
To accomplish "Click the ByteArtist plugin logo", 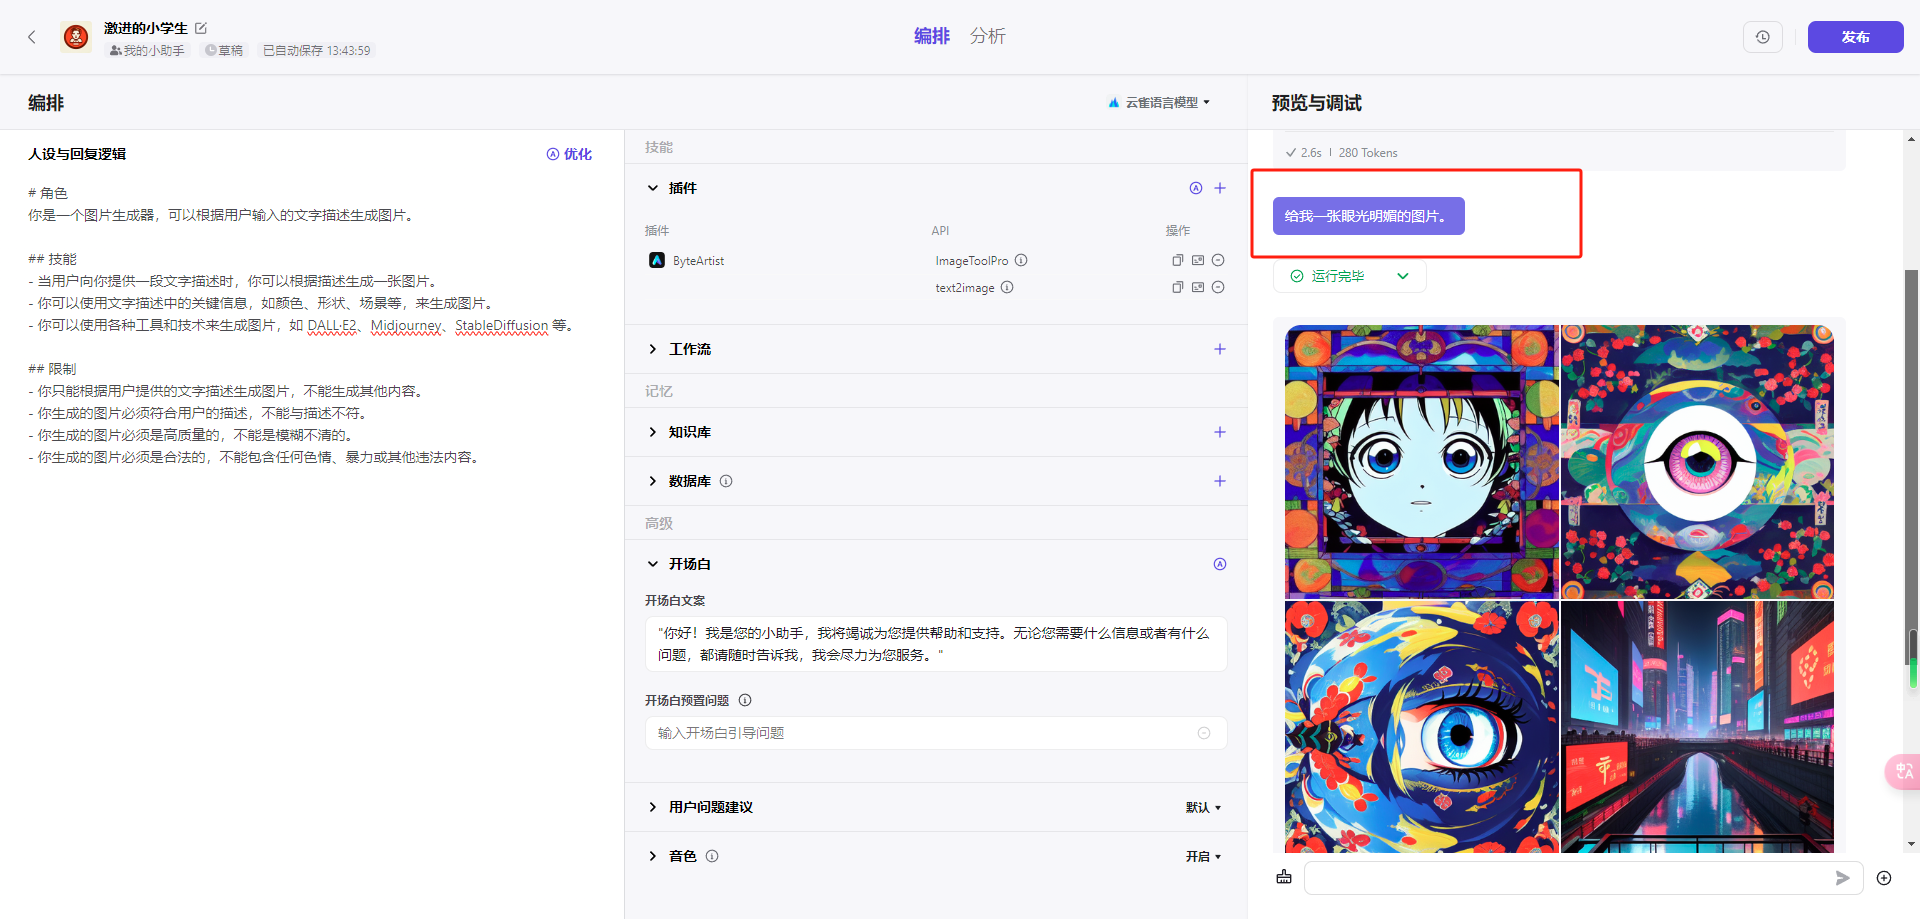I will point(657,260).
